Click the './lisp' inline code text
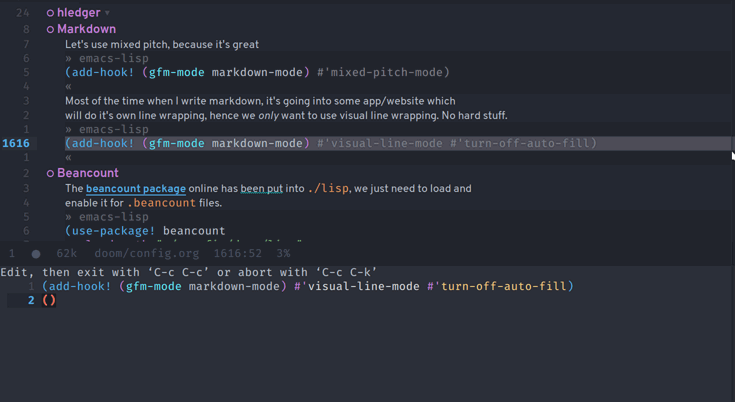The width and height of the screenshot is (735, 402). [328, 188]
